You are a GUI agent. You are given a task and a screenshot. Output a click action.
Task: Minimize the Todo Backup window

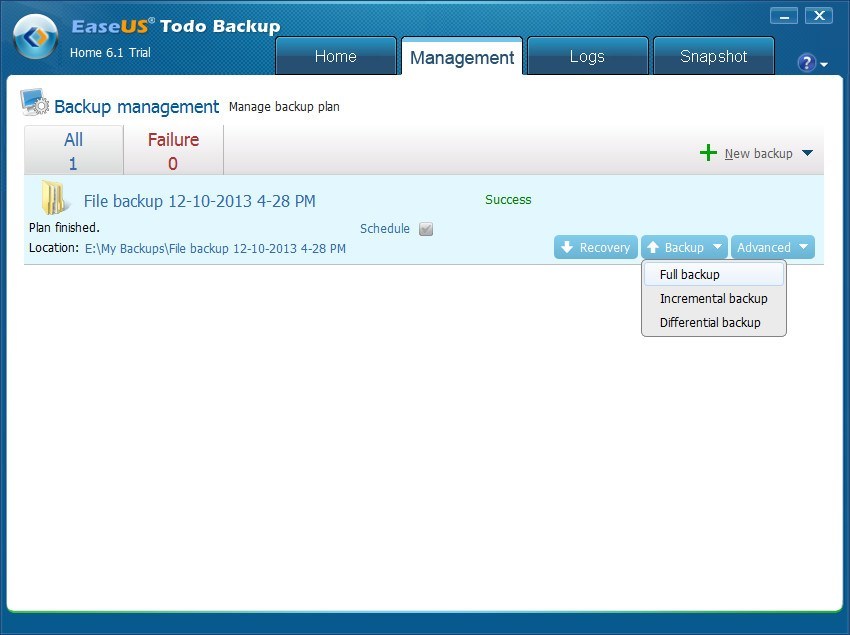pyautogui.click(x=784, y=16)
